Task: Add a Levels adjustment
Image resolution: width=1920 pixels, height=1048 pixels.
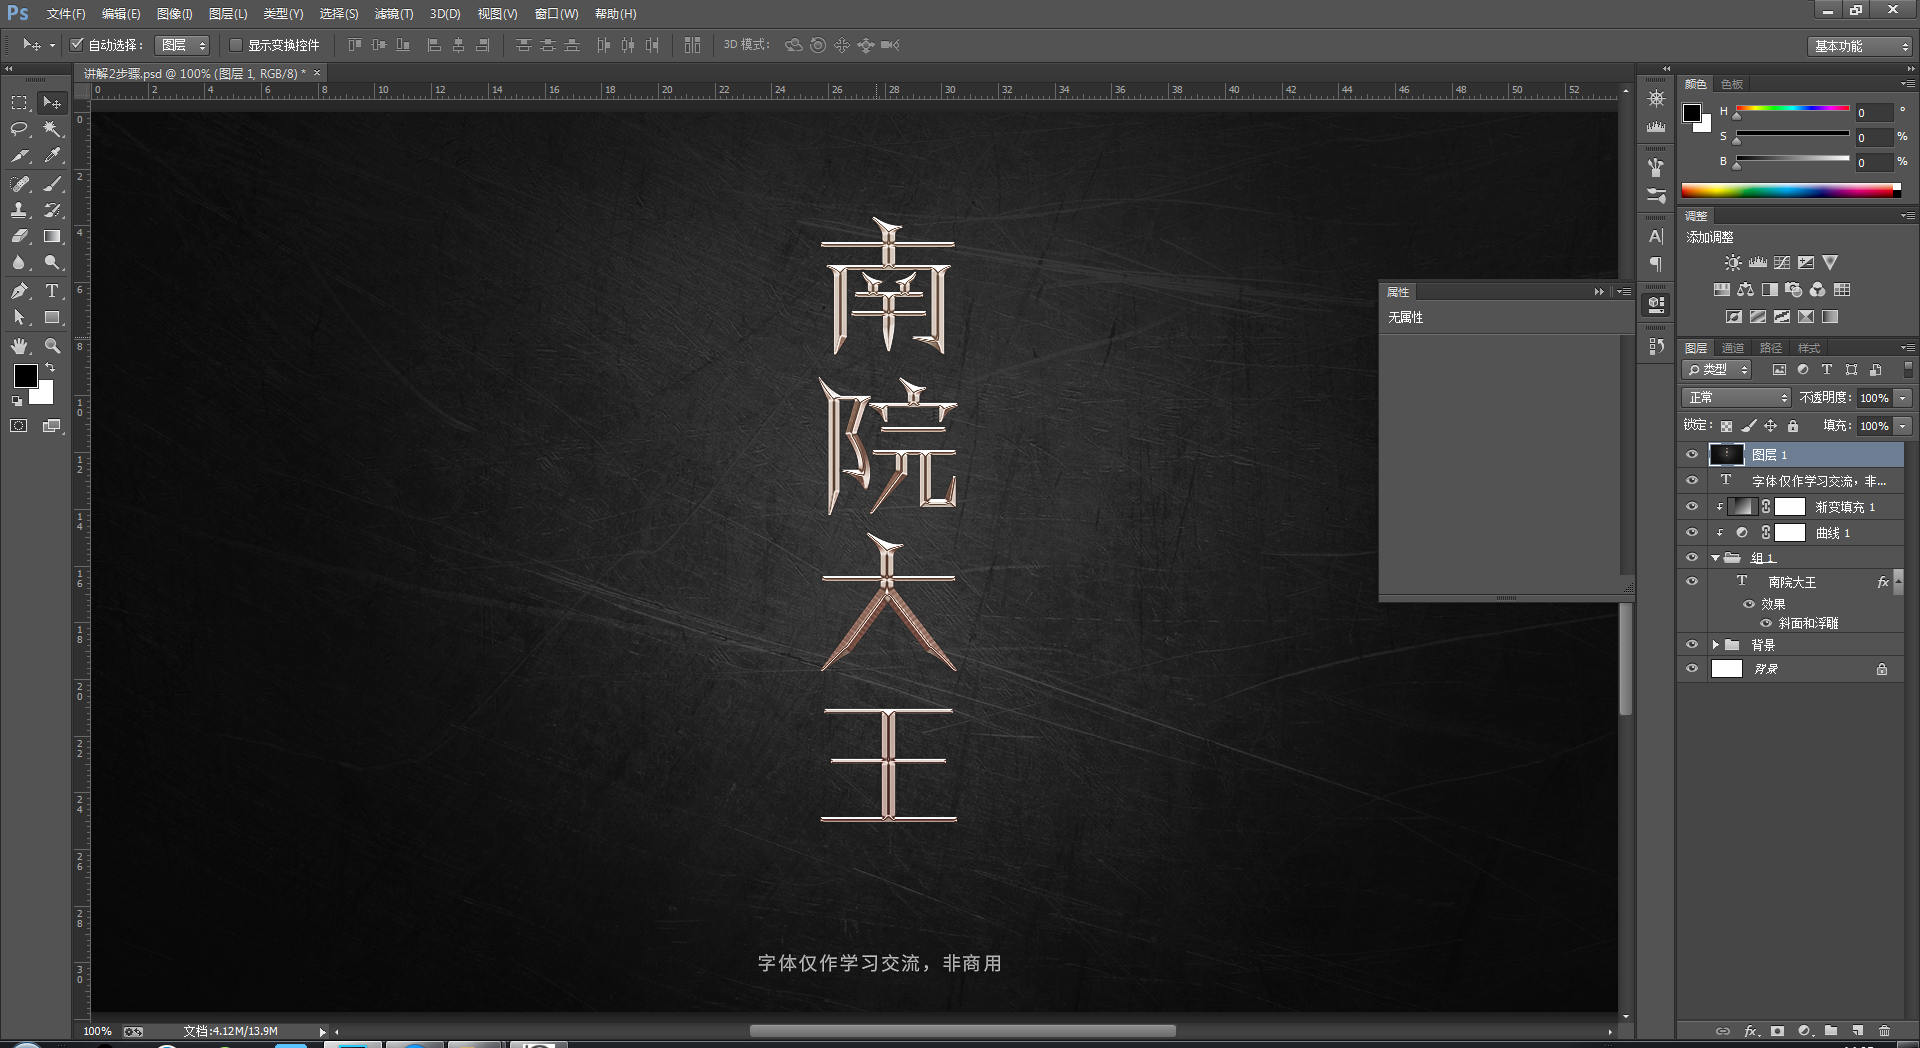Action: coord(1758,263)
